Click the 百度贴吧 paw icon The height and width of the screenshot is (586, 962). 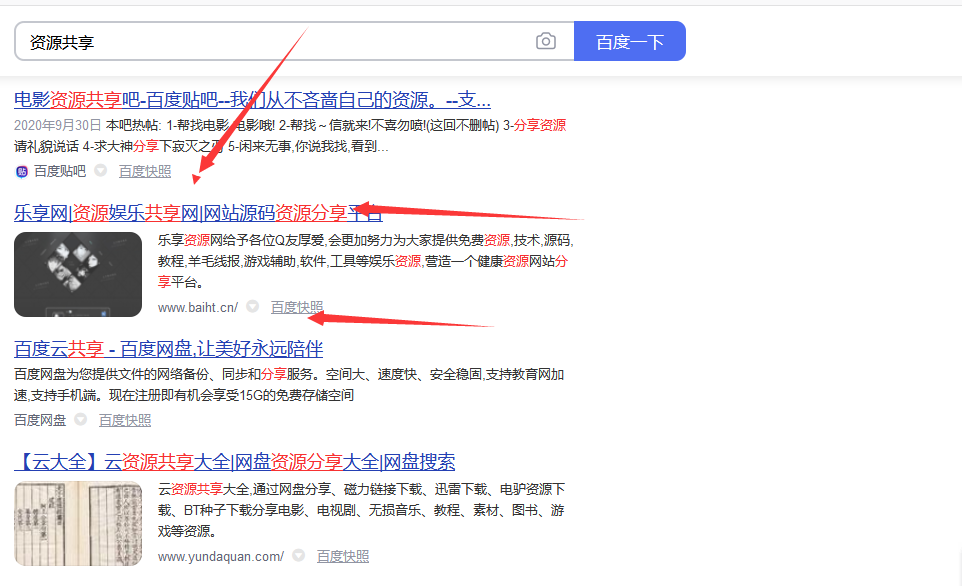point(21,172)
